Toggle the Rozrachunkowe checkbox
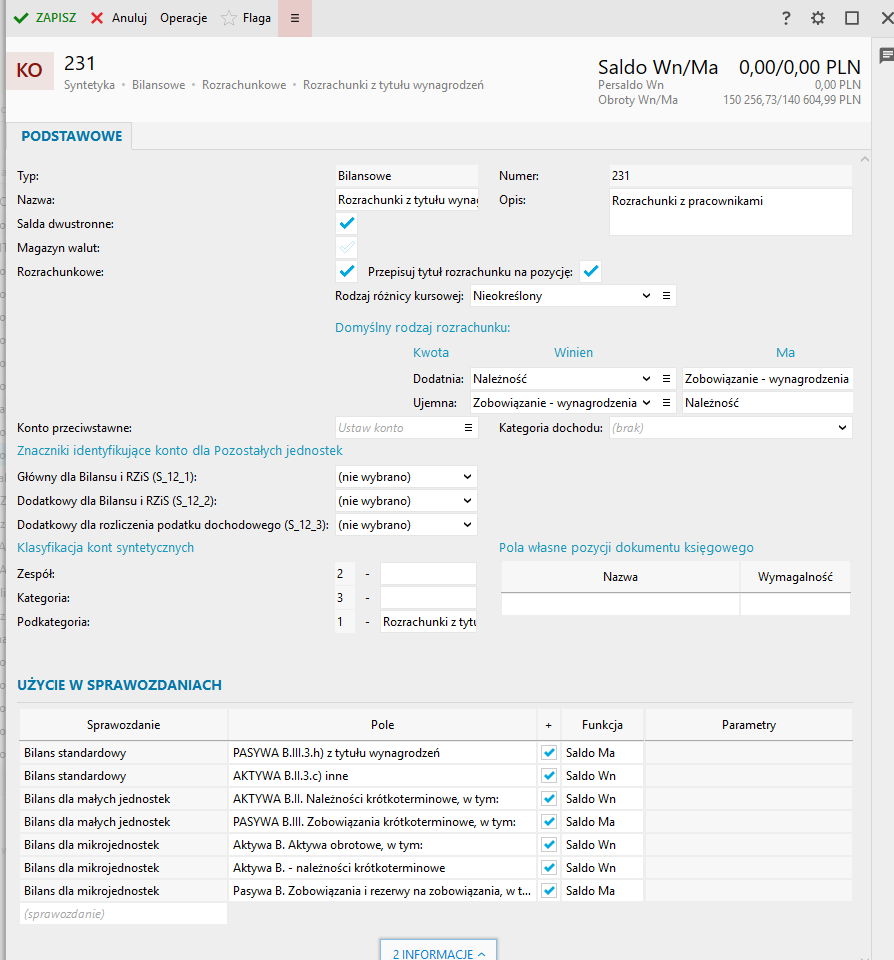The image size is (894, 960). coord(347,271)
